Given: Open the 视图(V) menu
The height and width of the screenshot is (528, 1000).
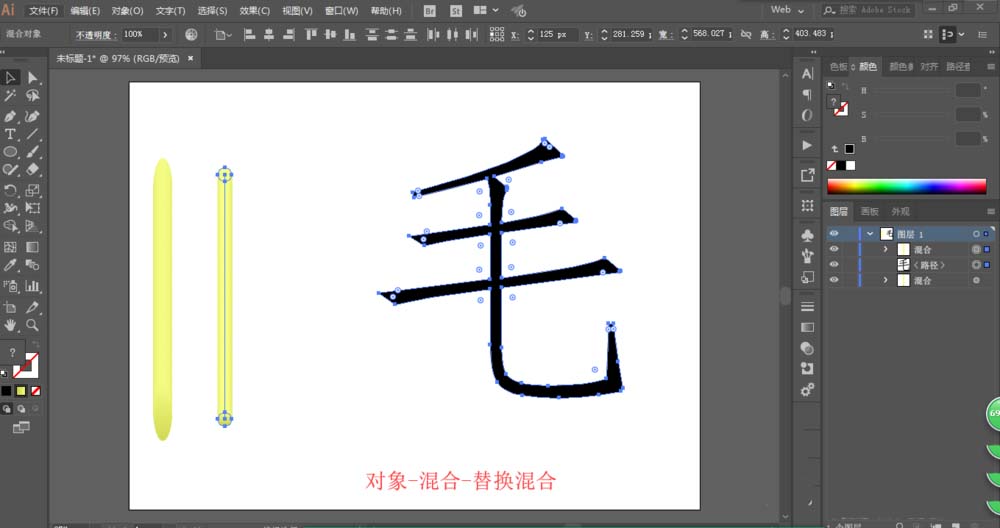Looking at the screenshot, I should (x=297, y=11).
